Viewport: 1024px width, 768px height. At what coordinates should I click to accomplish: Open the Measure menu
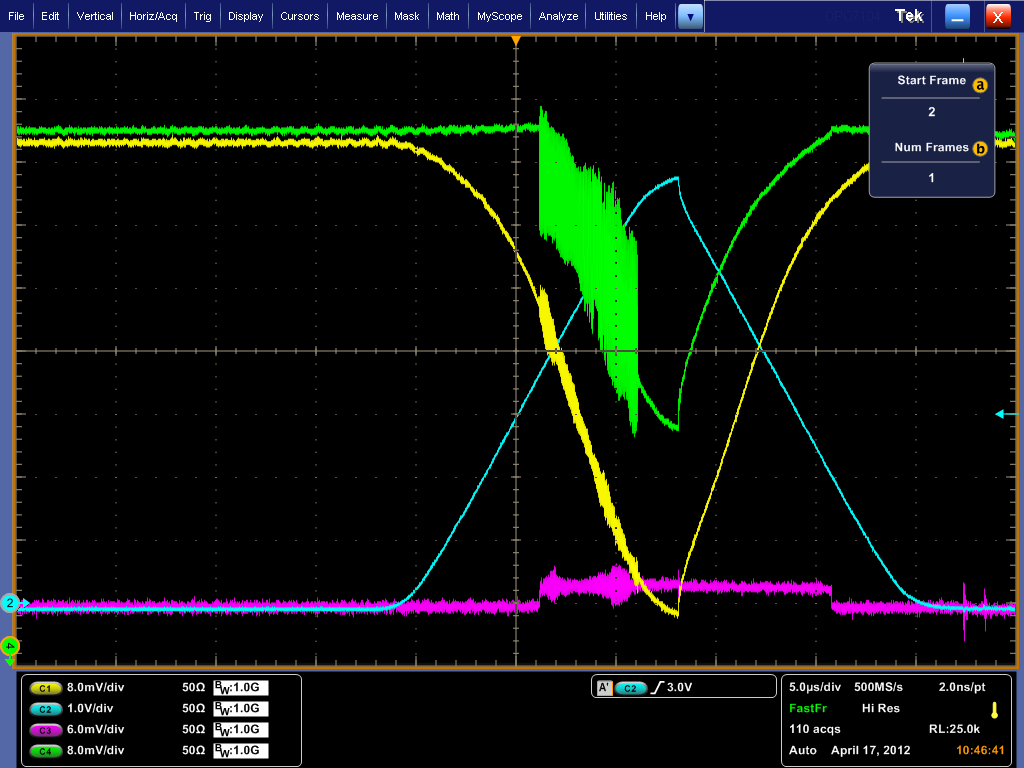pyautogui.click(x=357, y=16)
